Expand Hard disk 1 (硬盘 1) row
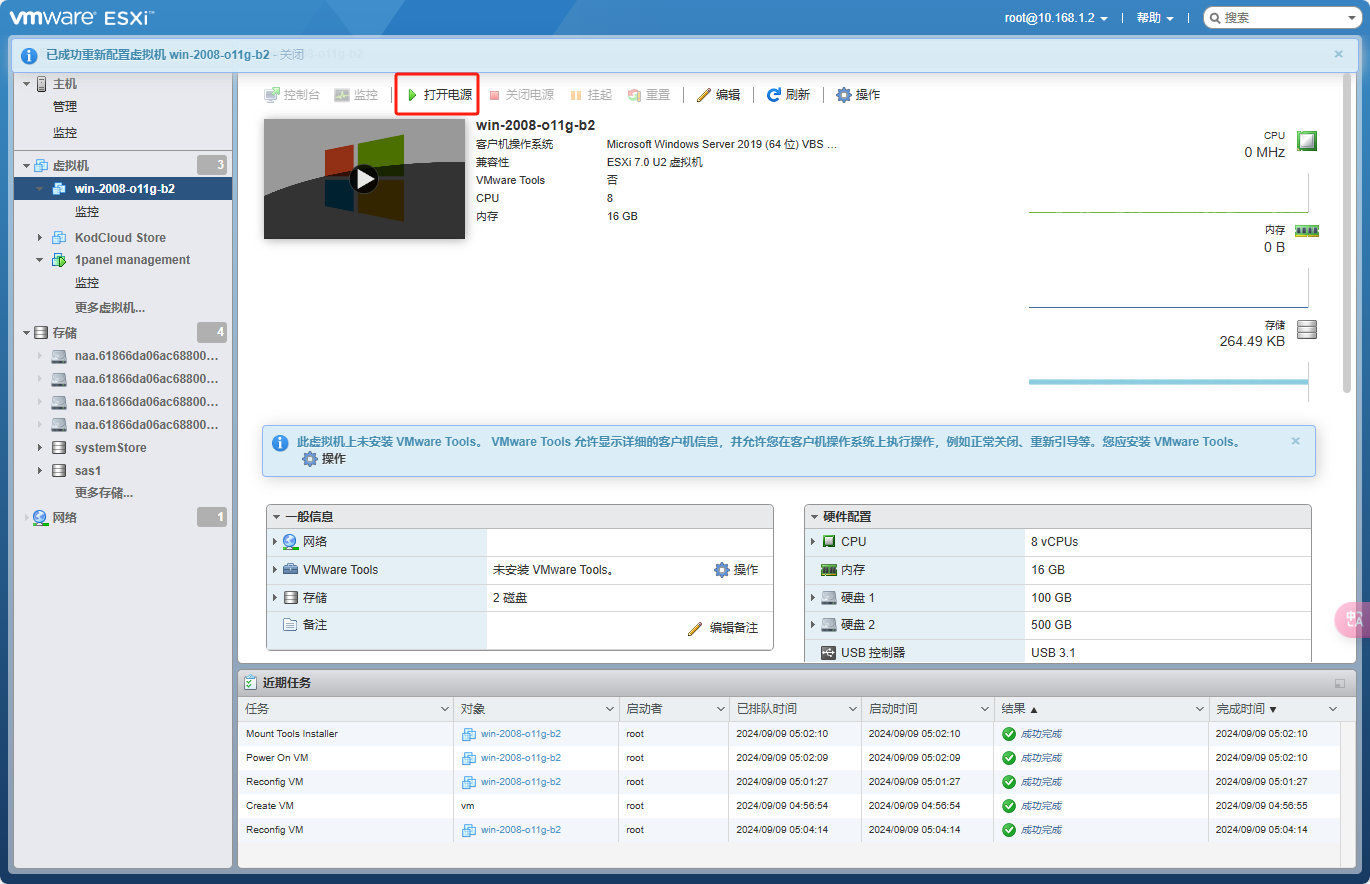1370x884 pixels. pyautogui.click(x=813, y=597)
